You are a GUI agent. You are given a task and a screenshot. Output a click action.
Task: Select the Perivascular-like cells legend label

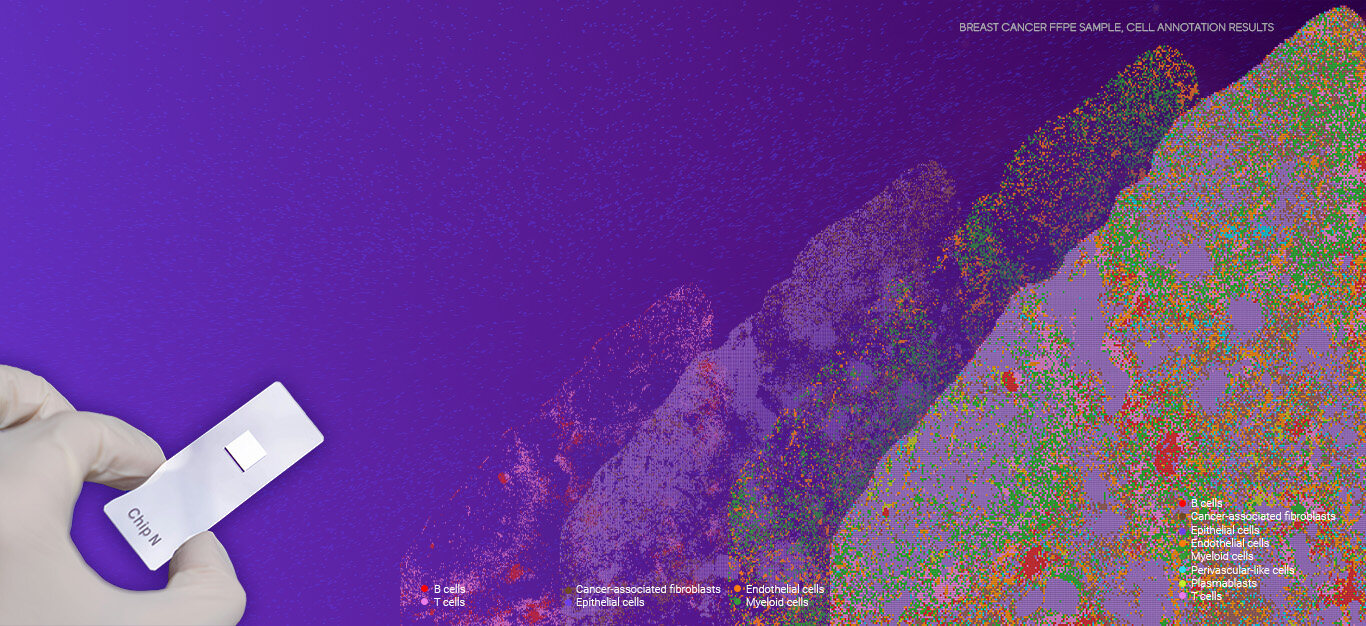1242,570
